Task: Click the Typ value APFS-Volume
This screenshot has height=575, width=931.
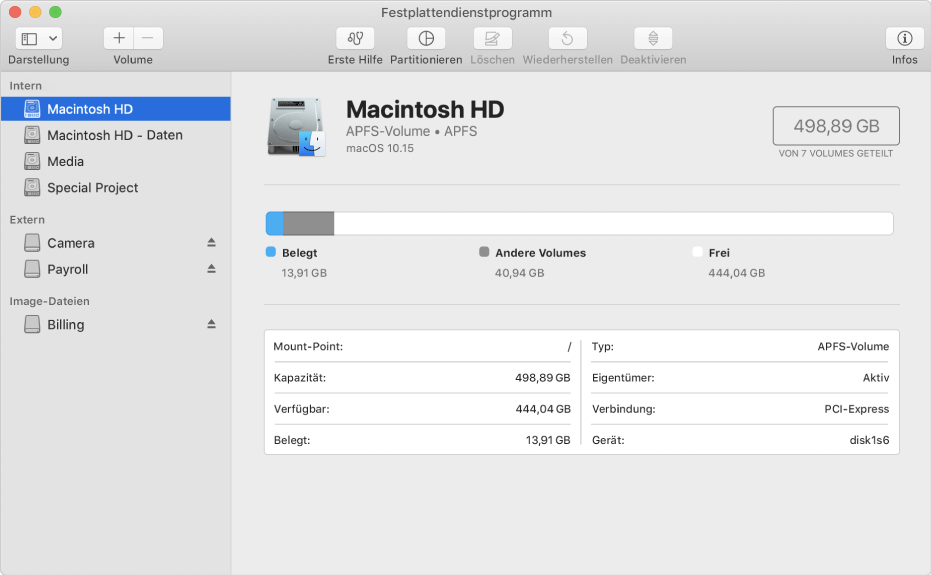Action: point(853,346)
